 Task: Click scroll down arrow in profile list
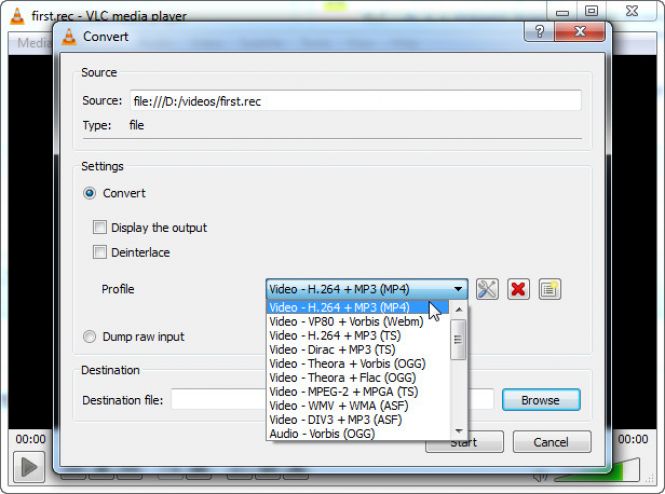458,431
